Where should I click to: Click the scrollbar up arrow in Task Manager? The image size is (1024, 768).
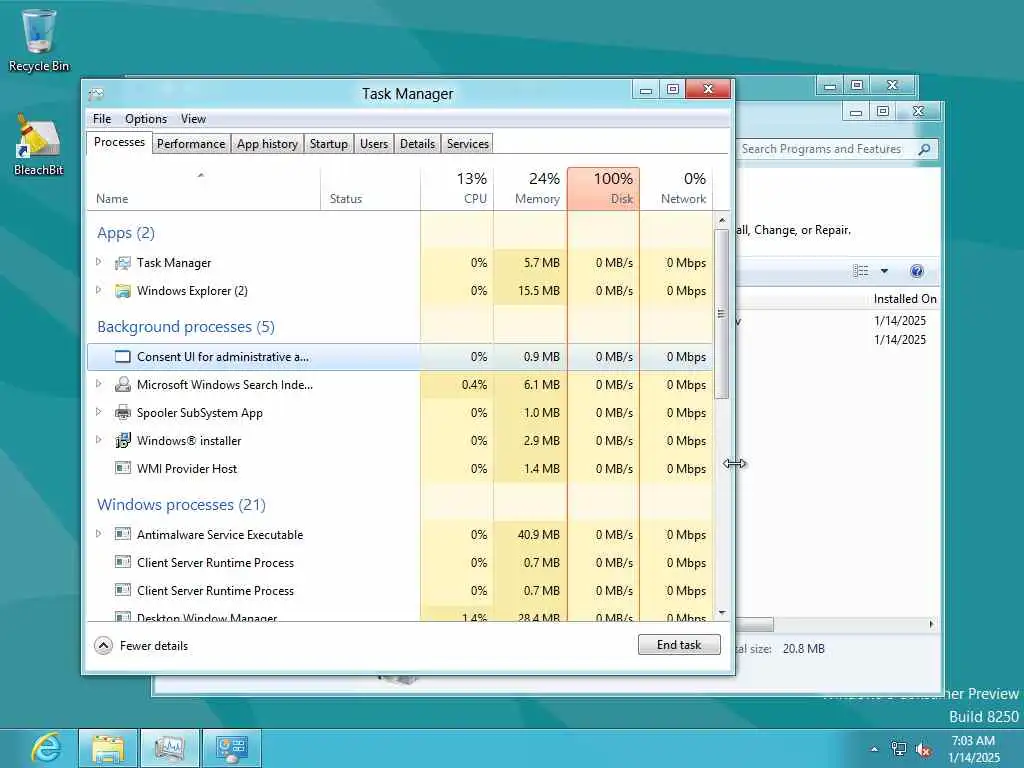pos(722,220)
